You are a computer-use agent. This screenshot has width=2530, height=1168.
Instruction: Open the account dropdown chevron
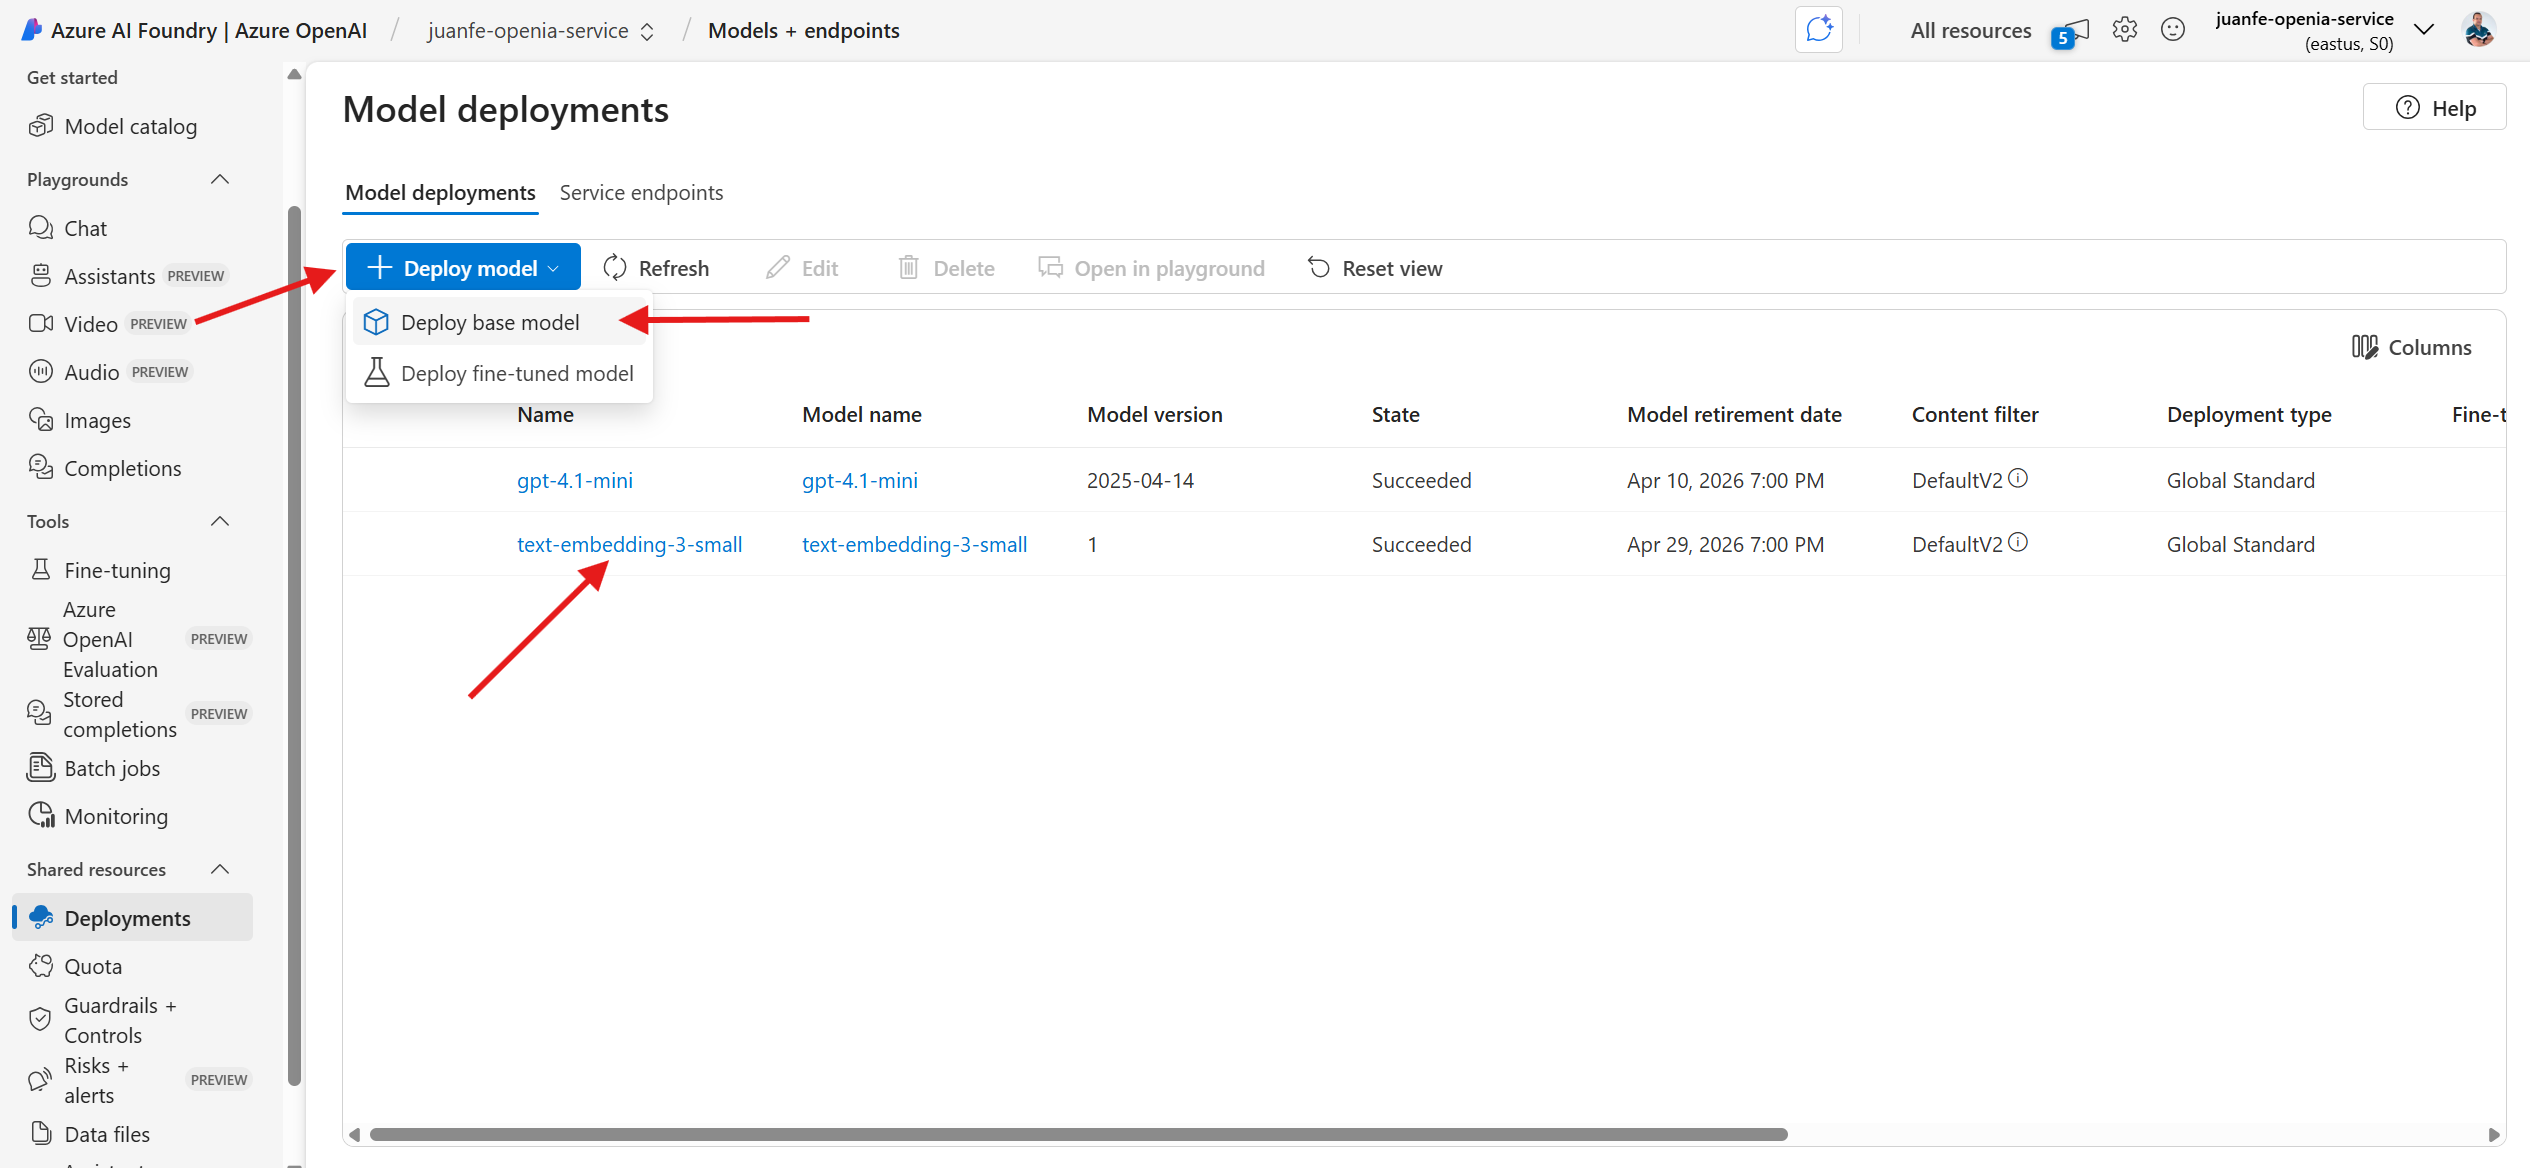pos(2423,30)
